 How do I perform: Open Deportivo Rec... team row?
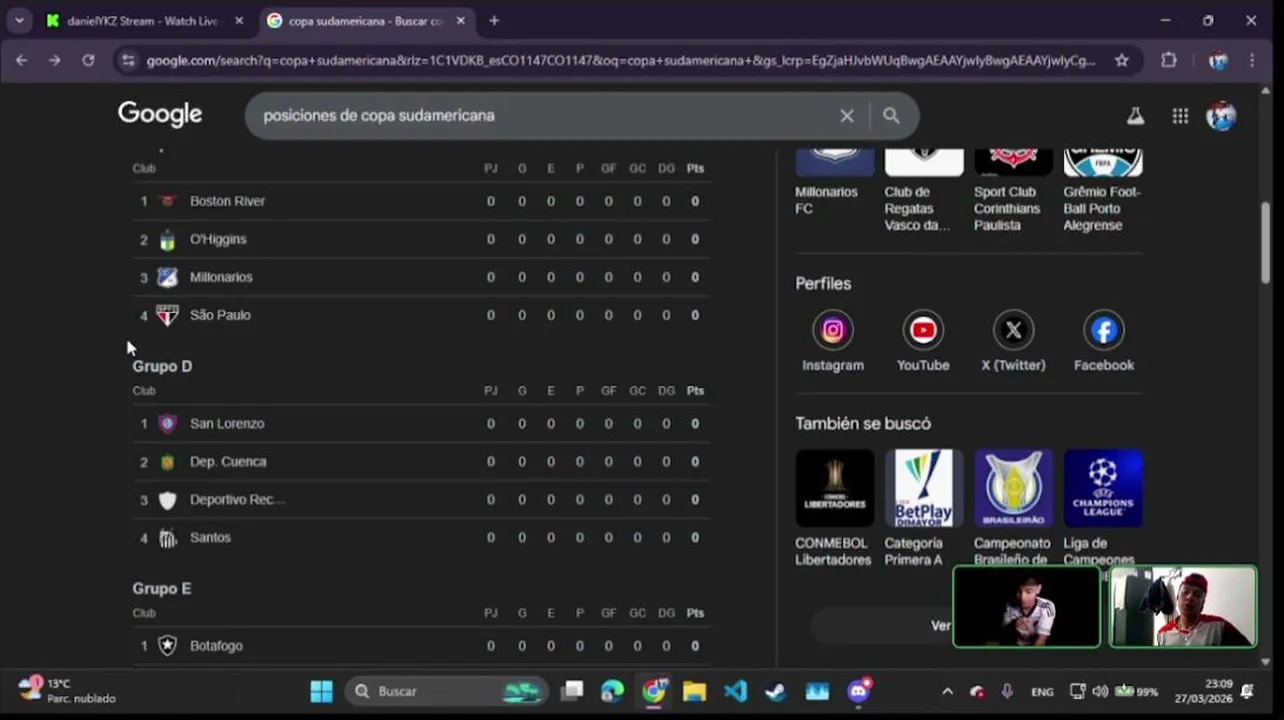[420, 499]
